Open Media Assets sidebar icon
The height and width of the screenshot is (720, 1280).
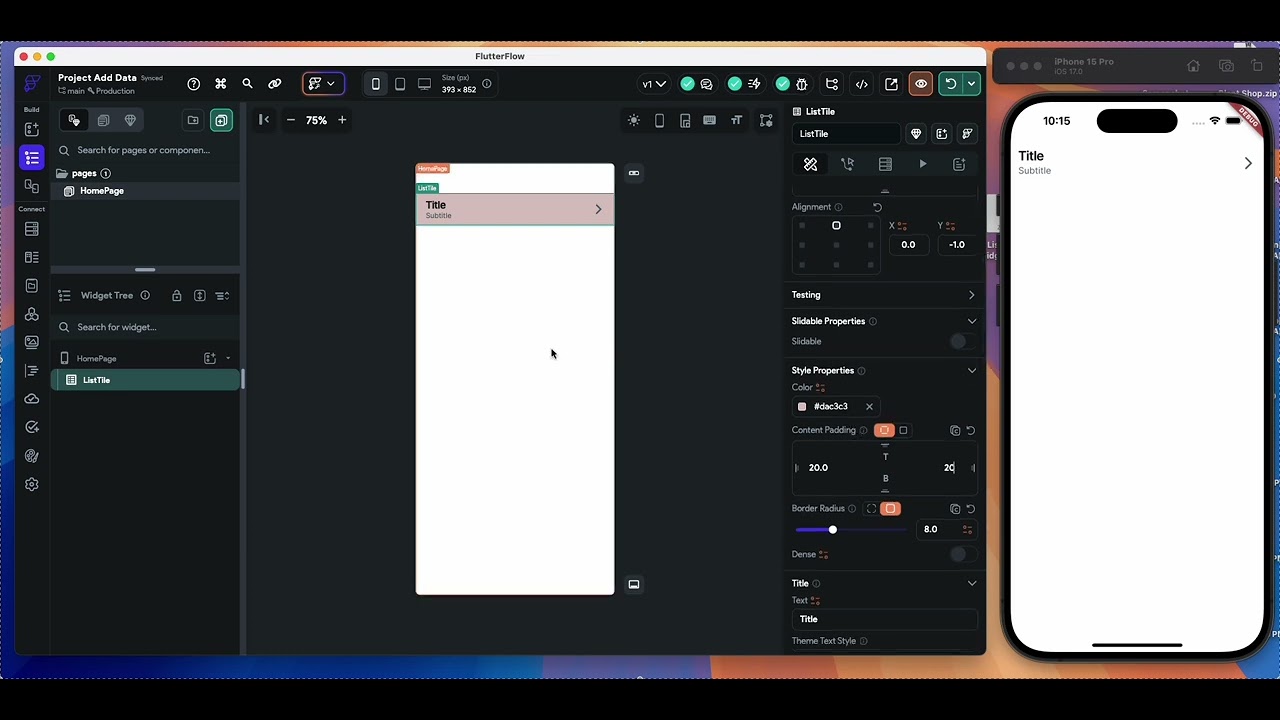[32, 342]
